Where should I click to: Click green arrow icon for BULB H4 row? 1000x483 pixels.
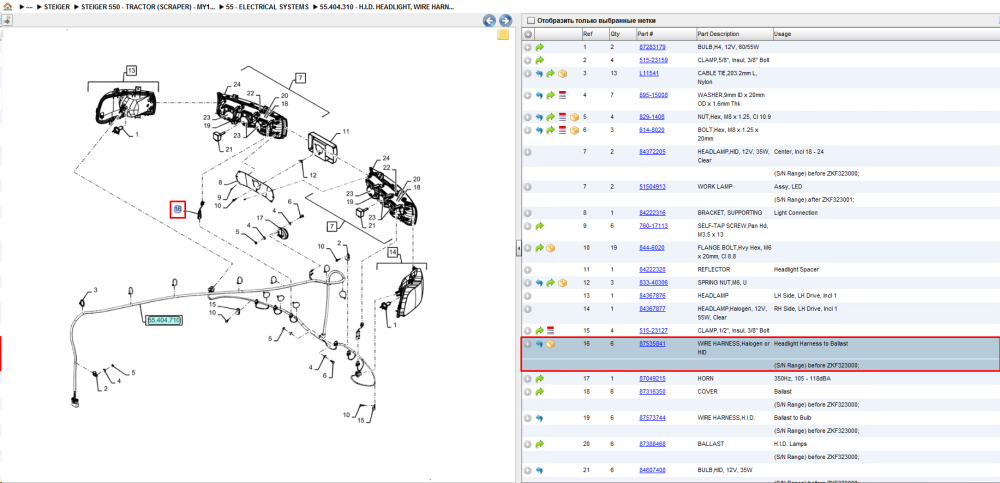pos(540,47)
